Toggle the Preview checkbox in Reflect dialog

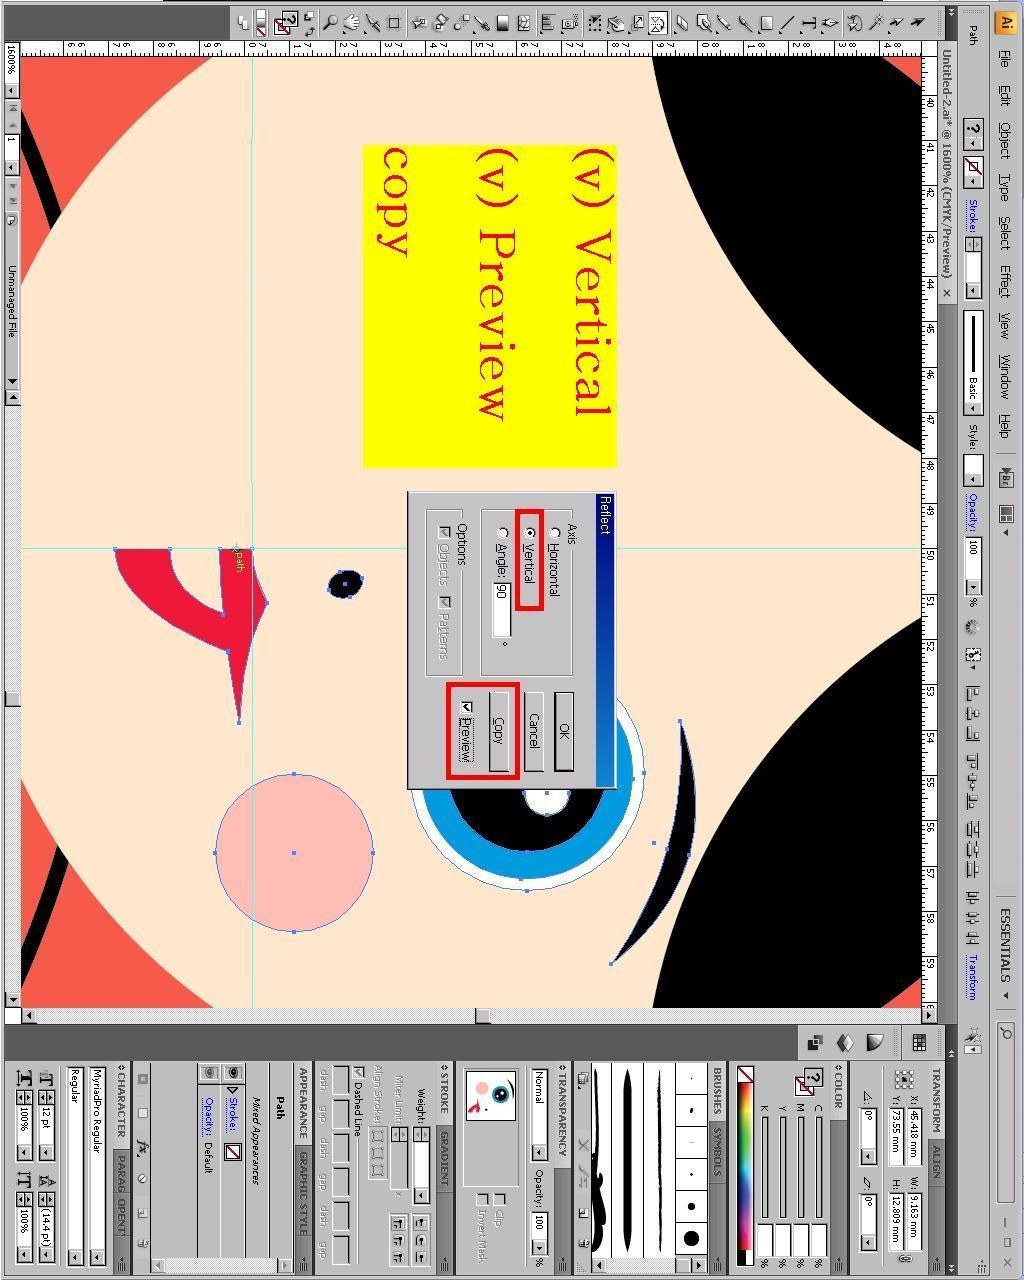click(x=466, y=708)
